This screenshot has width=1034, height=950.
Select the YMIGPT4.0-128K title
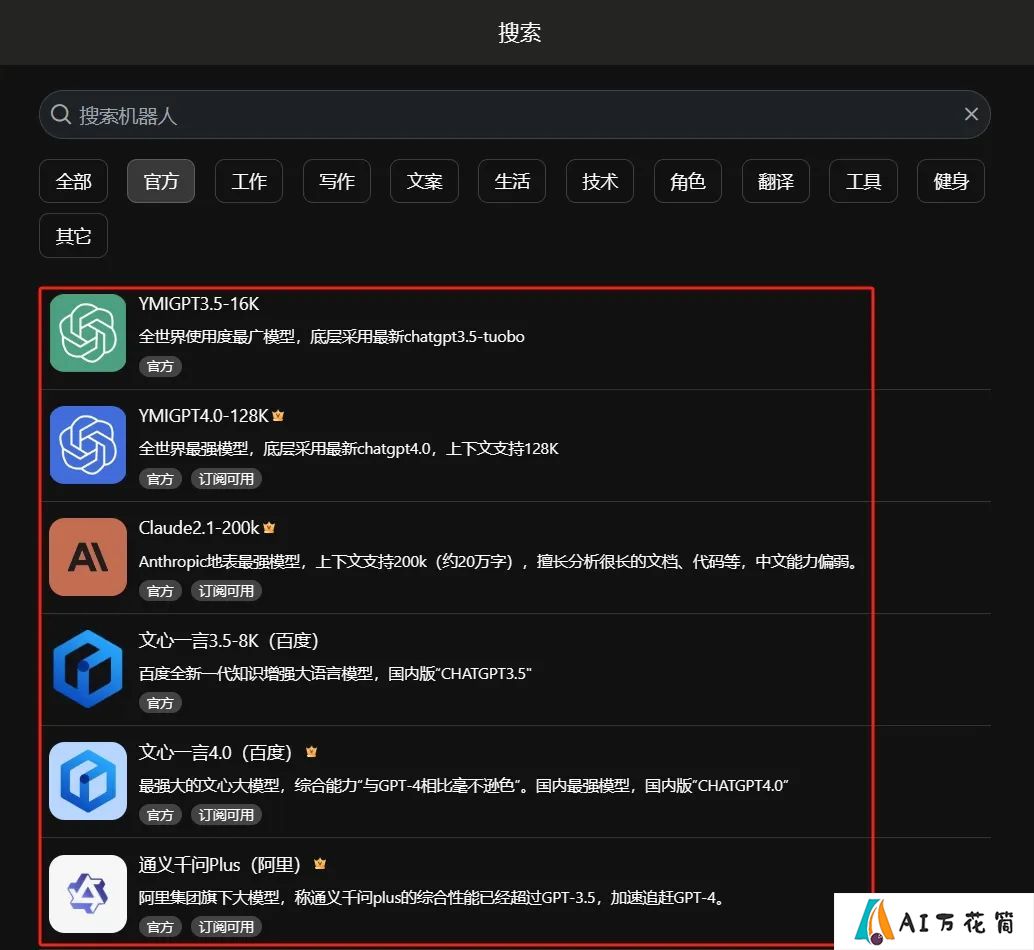(204, 416)
